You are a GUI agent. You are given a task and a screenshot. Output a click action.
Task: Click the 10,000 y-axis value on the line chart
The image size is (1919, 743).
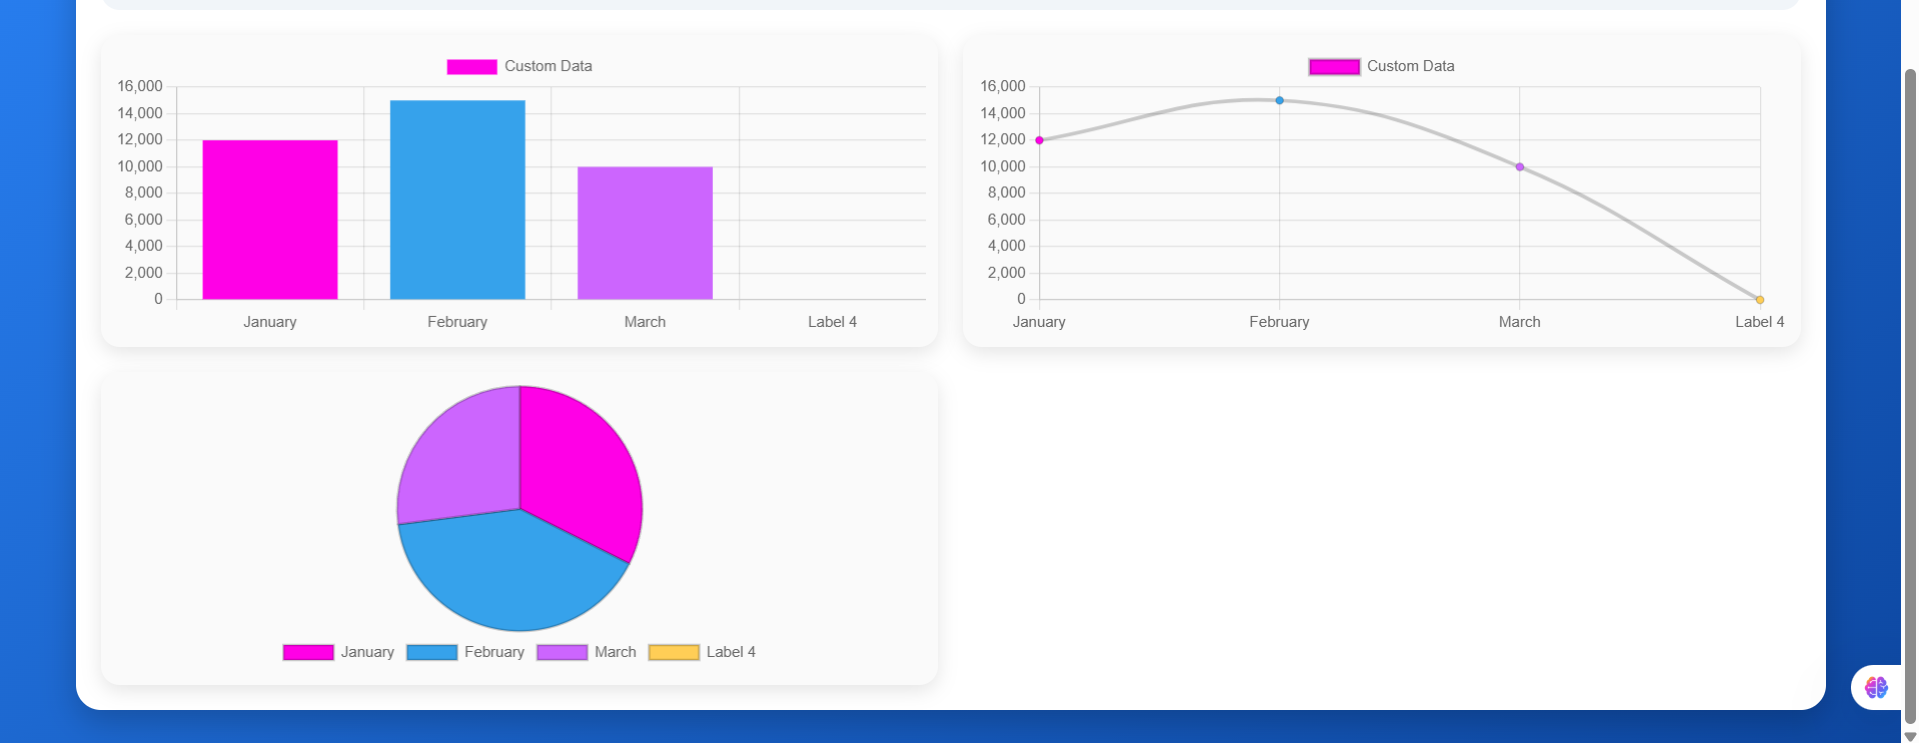1003,167
